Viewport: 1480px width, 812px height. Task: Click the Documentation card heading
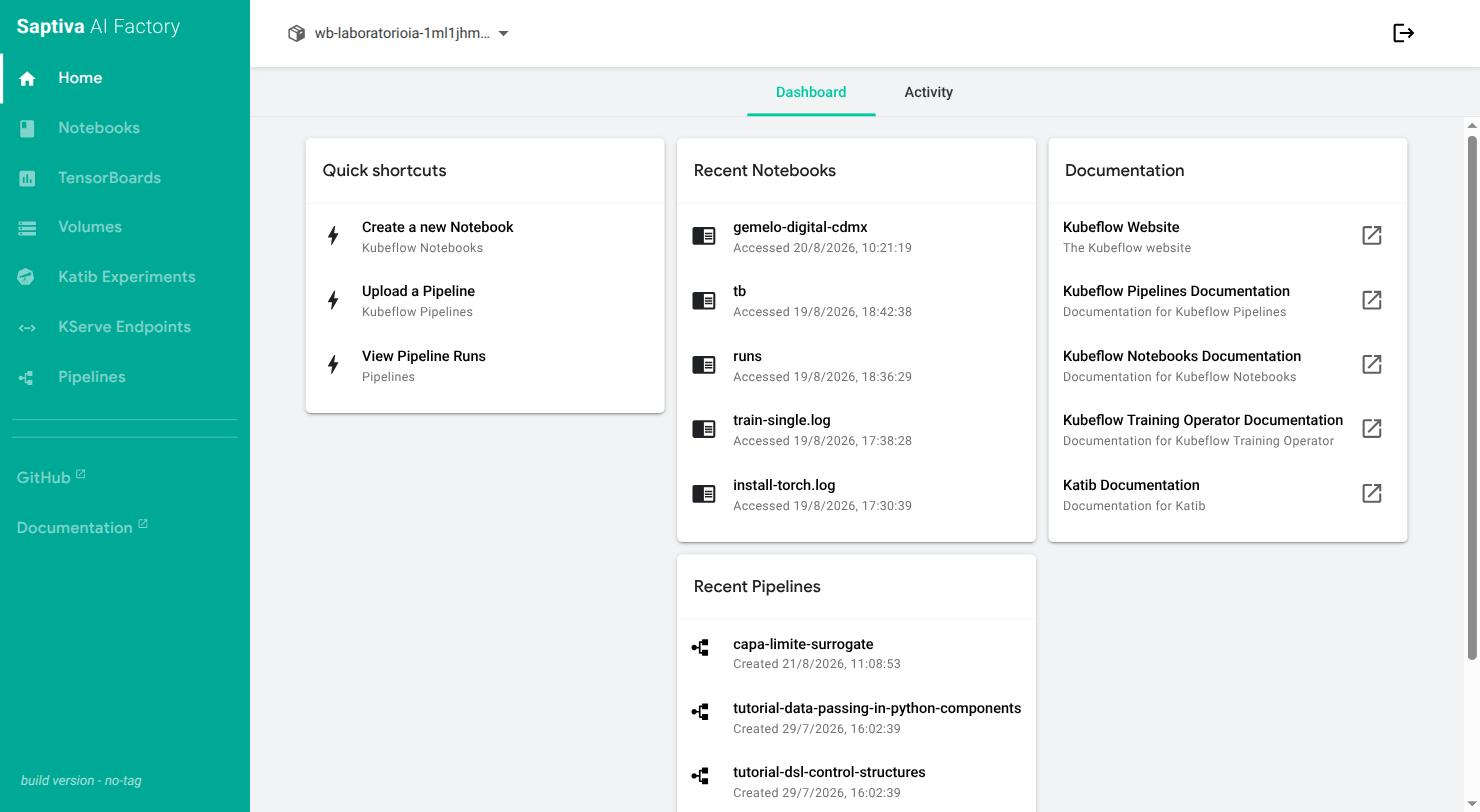[x=1125, y=170]
